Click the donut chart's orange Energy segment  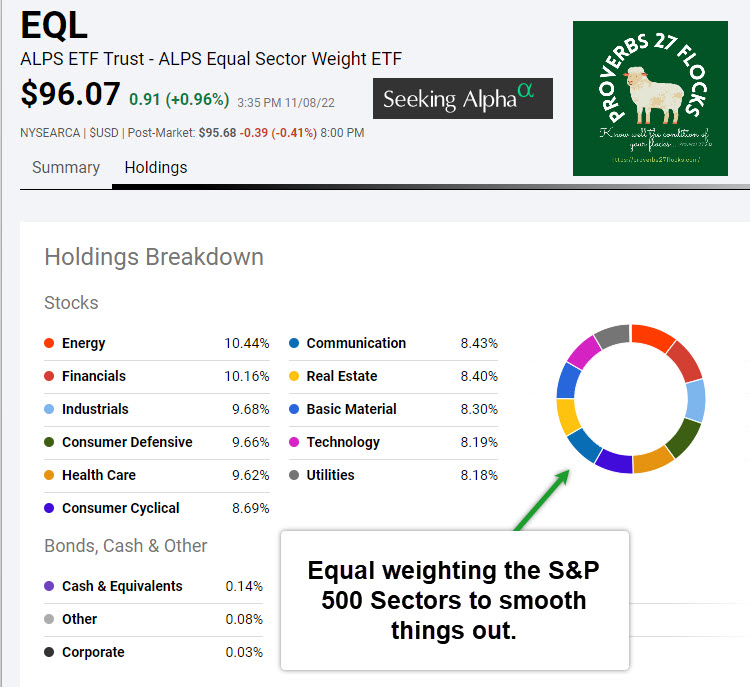[x=653, y=337]
